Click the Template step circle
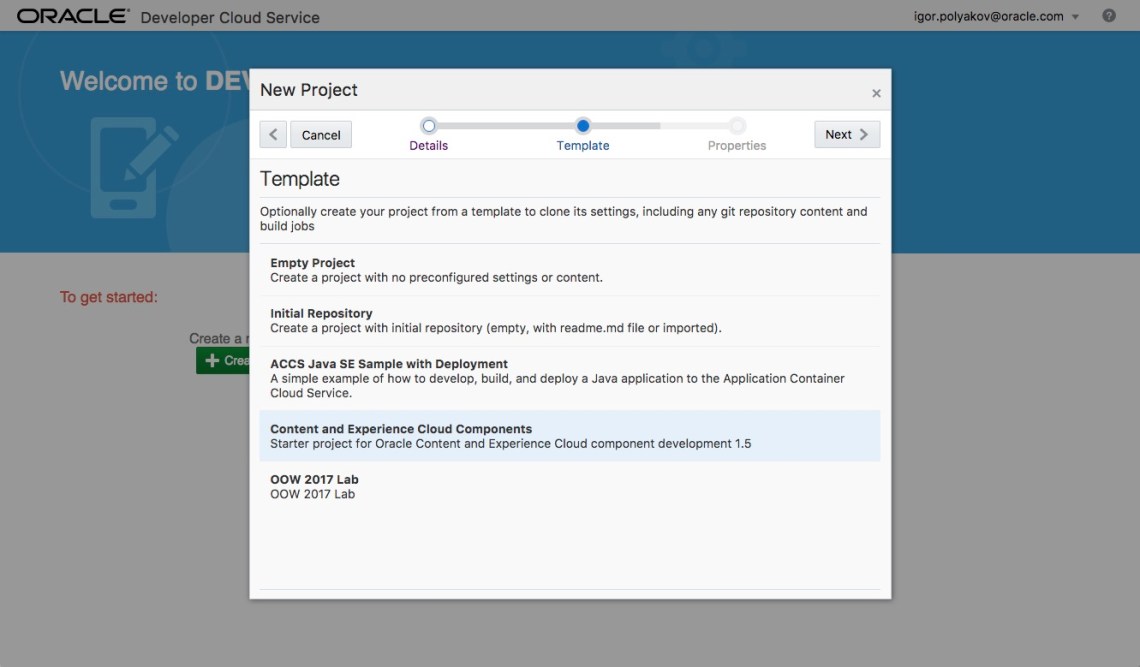Screen dimensions: 1140x667 click(583, 126)
